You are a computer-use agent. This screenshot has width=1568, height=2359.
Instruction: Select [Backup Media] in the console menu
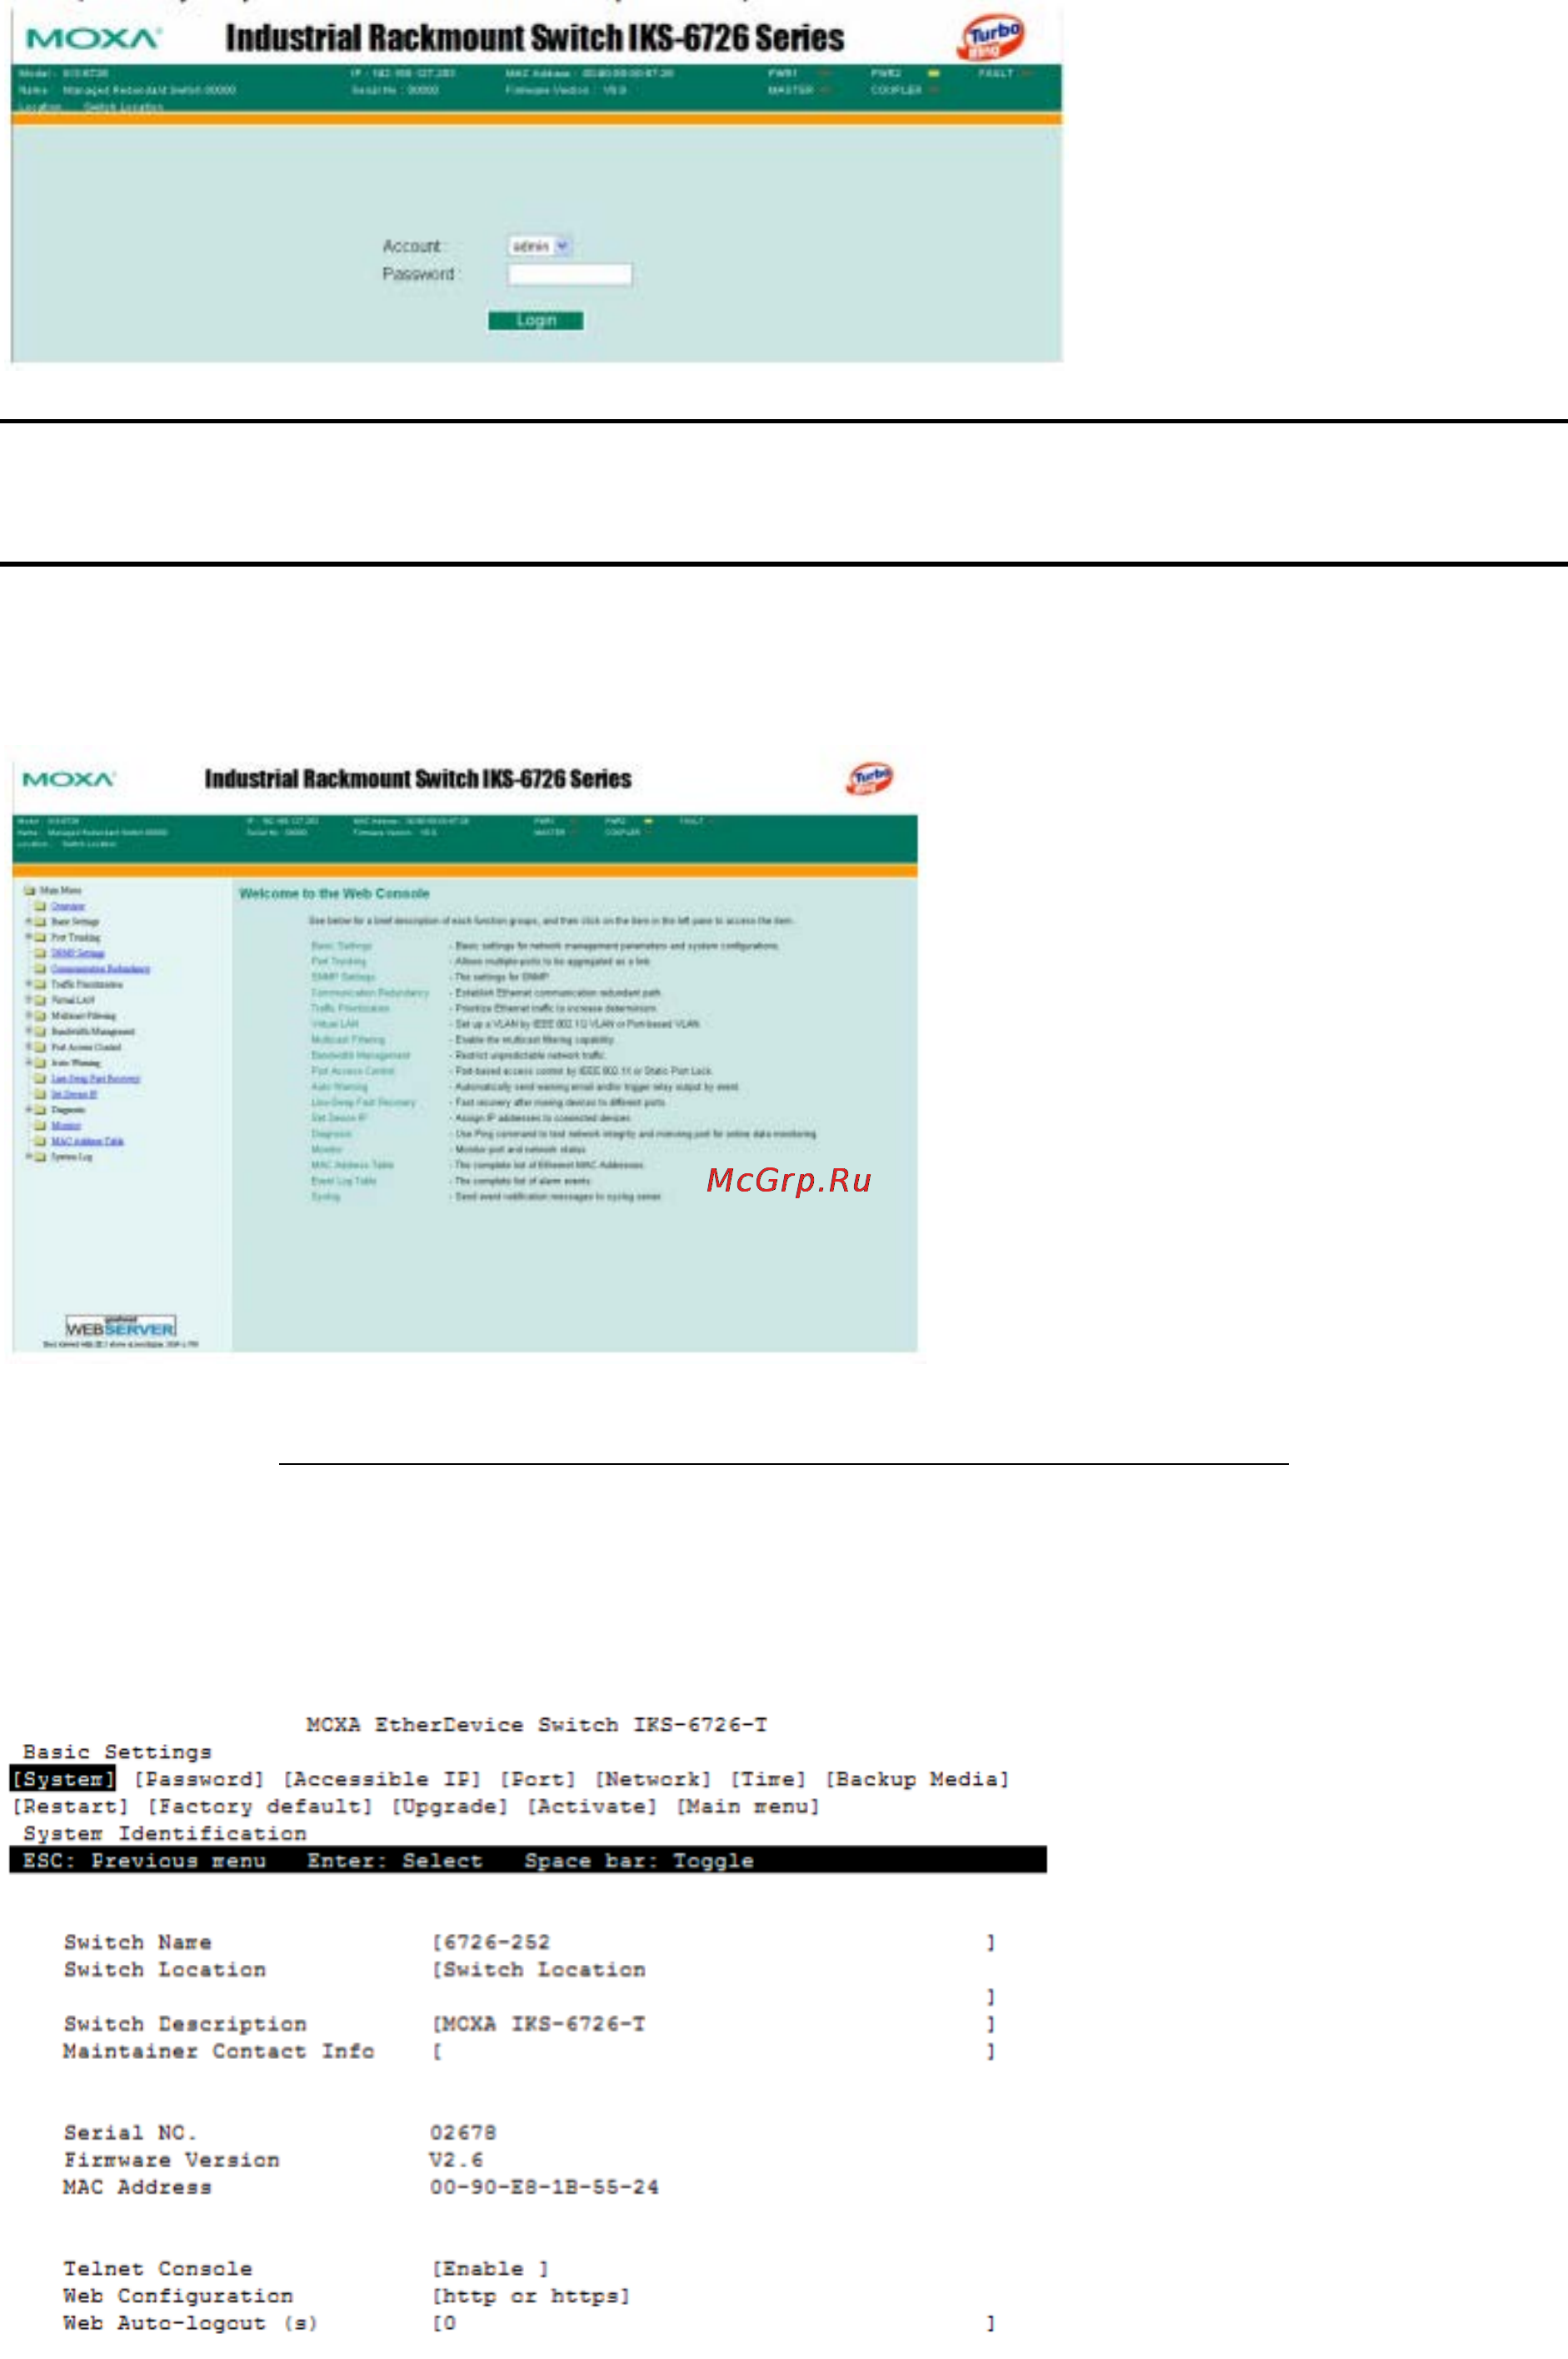point(917,1779)
